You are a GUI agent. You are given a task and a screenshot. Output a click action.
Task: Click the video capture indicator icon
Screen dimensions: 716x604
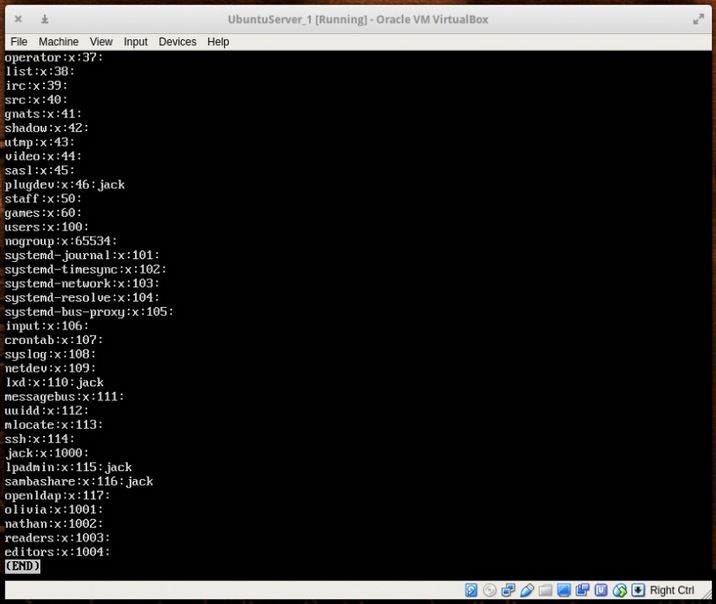point(582,590)
